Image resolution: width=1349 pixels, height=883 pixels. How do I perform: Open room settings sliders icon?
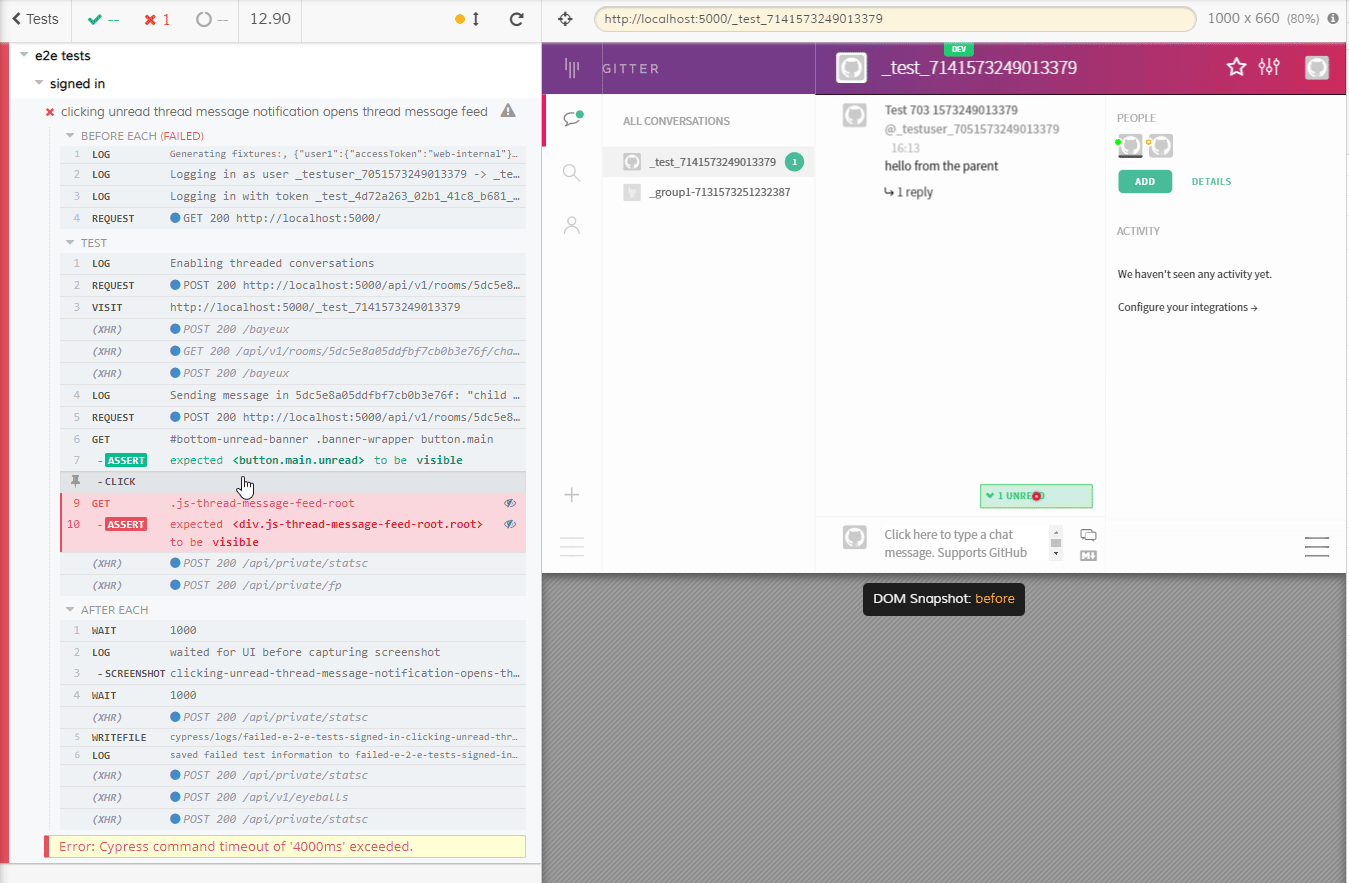(x=1269, y=67)
